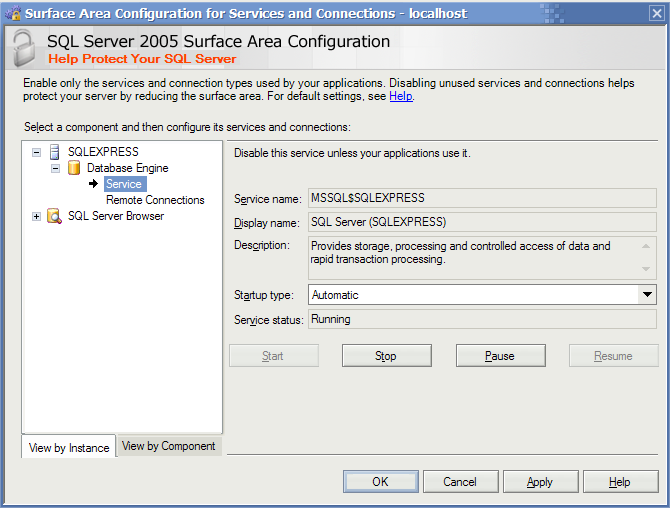Click the title bar application icon
This screenshot has height=508, width=670.
point(13,13)
